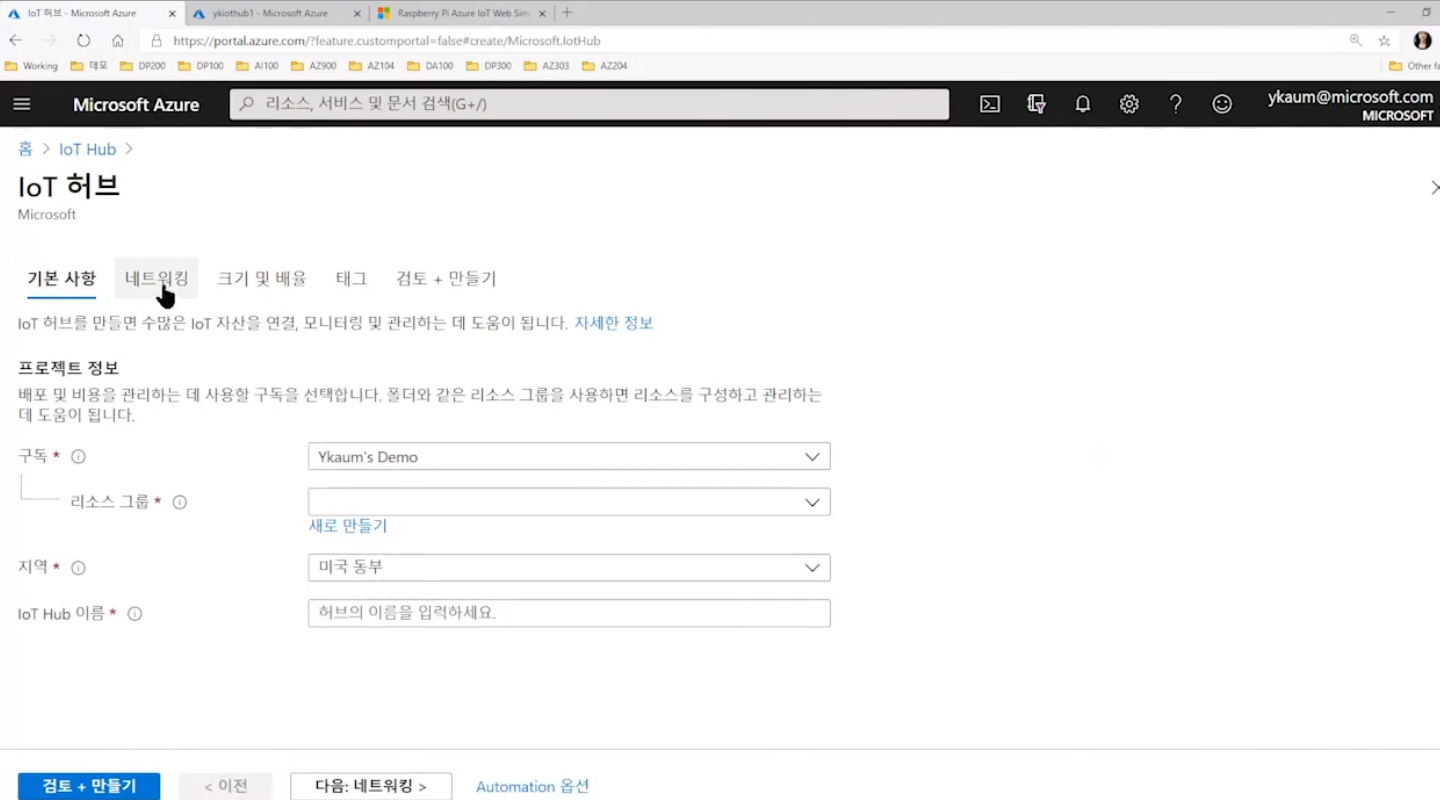Switch to the 네트워킹 tab
The width and height of the screenshot is (1440, 800).
[157, 279]
